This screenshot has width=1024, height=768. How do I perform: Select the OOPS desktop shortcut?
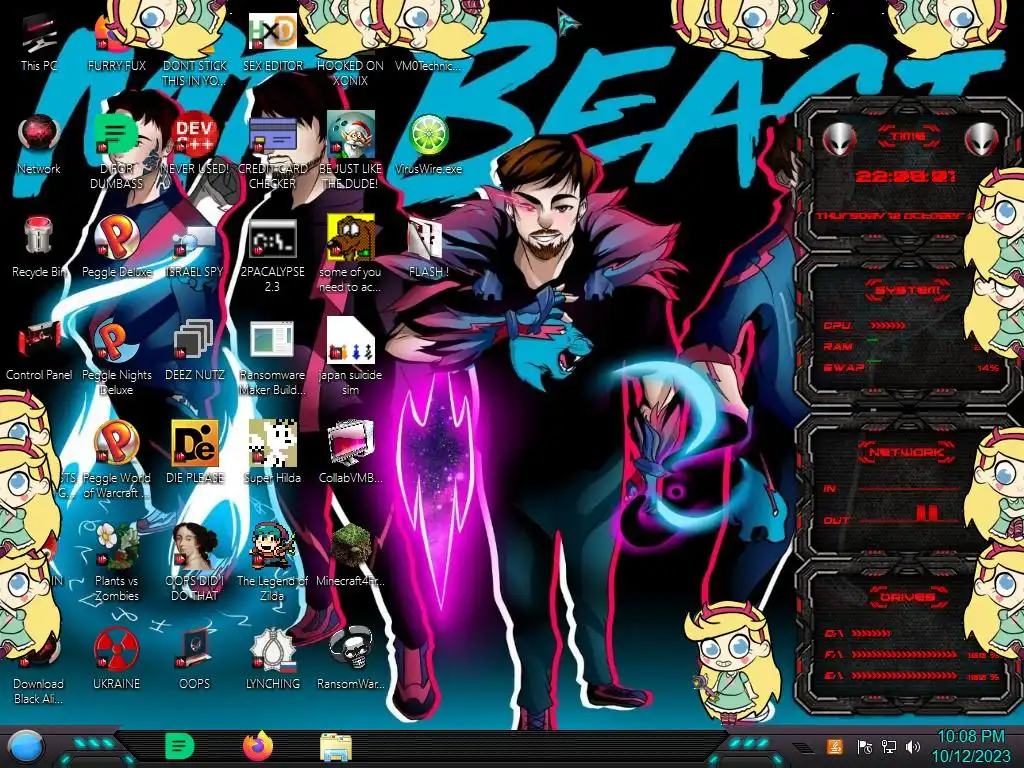tap(195, 660)
